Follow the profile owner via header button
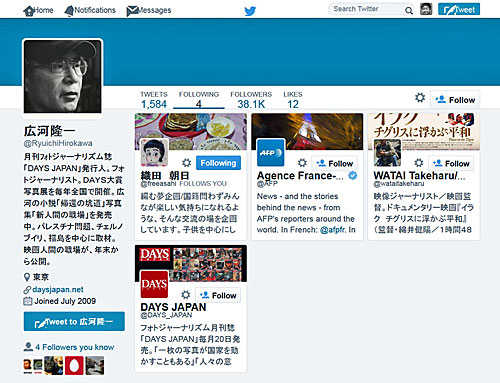 click(x=455, y=99)
